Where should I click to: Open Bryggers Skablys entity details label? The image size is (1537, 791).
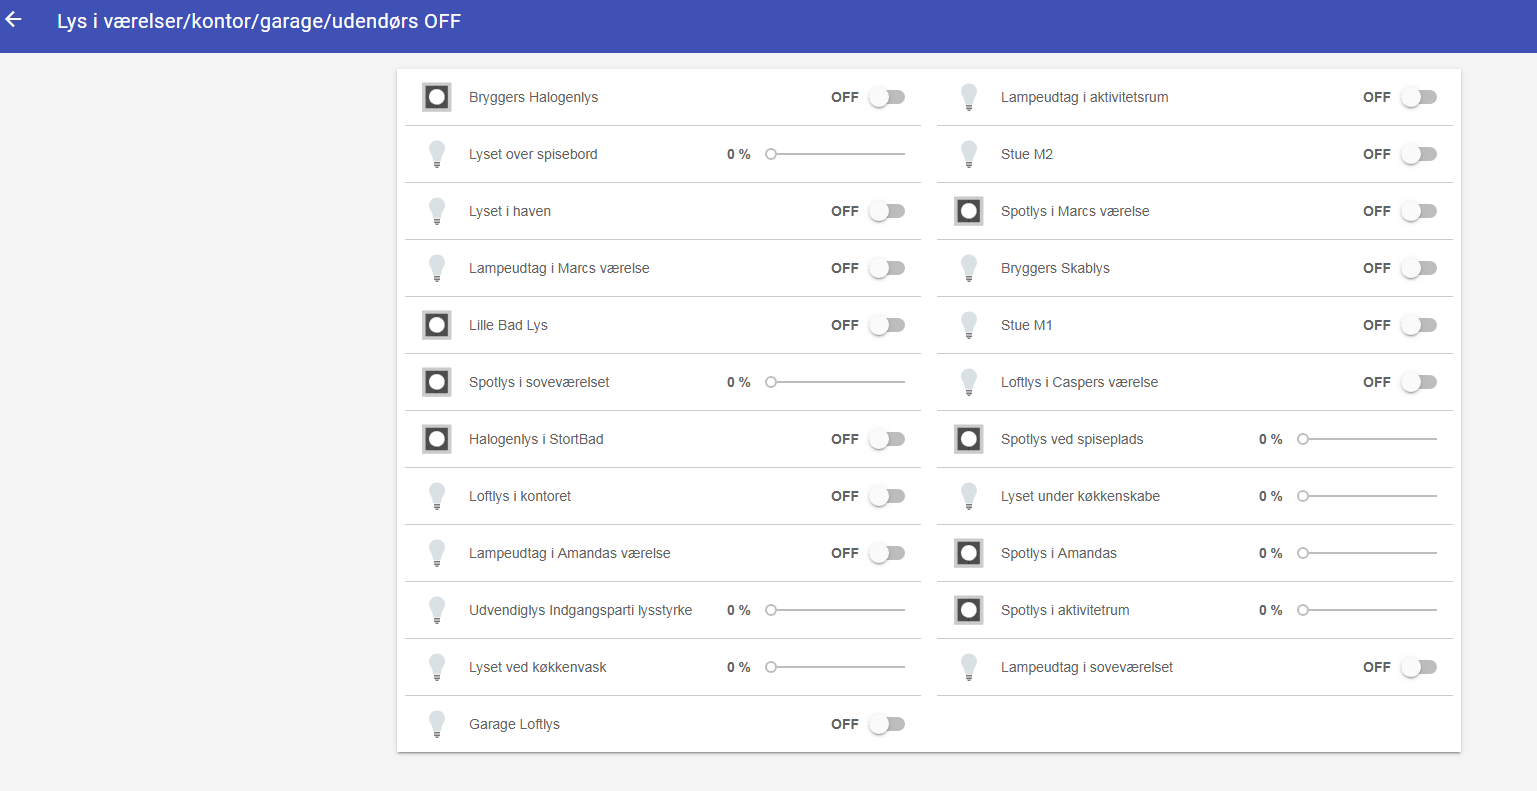(1055, 268)
